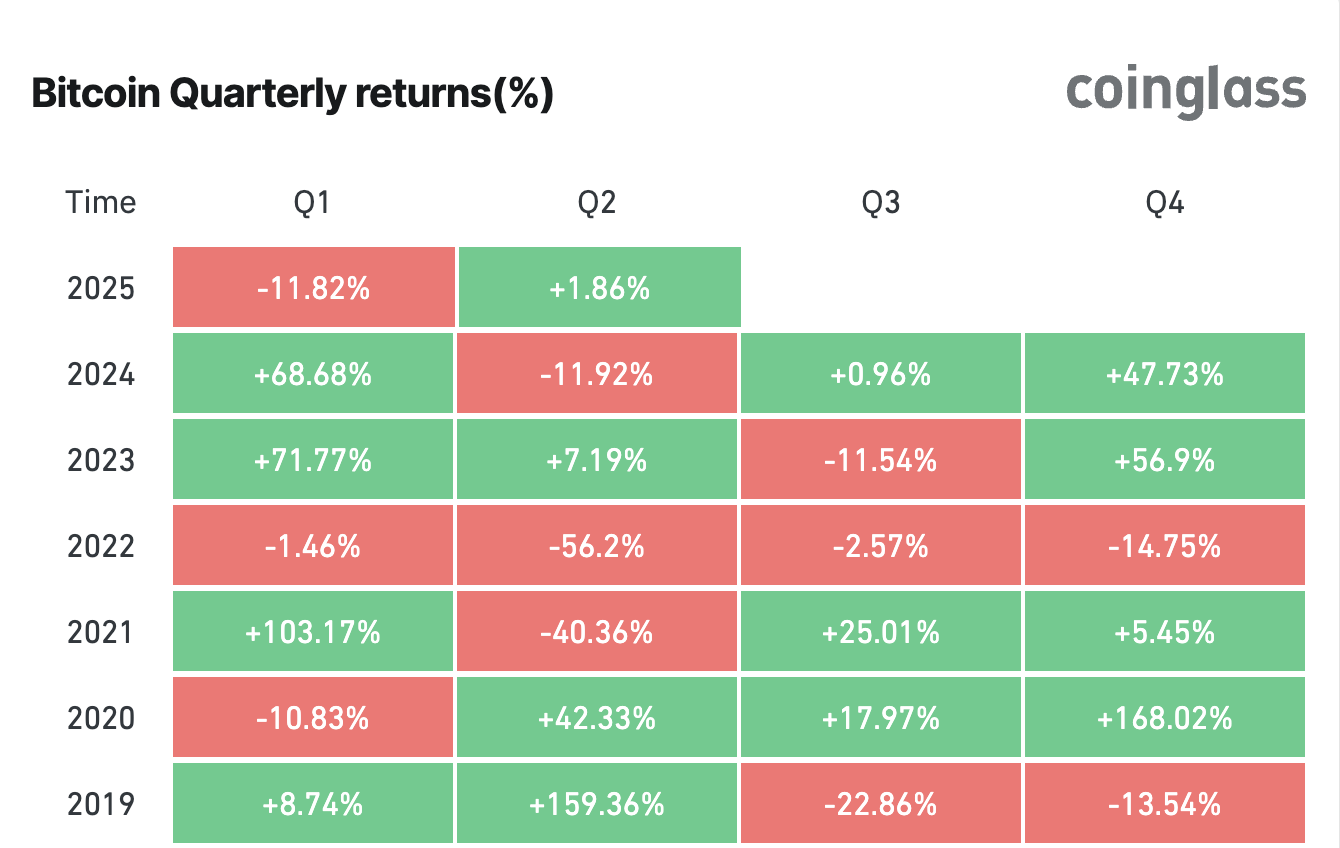Viewport: 1340px width, 848px height.
Task: Click the 2021 Q1 +103.17% cell
Action: pyautogui.click(x=313, y=632)
